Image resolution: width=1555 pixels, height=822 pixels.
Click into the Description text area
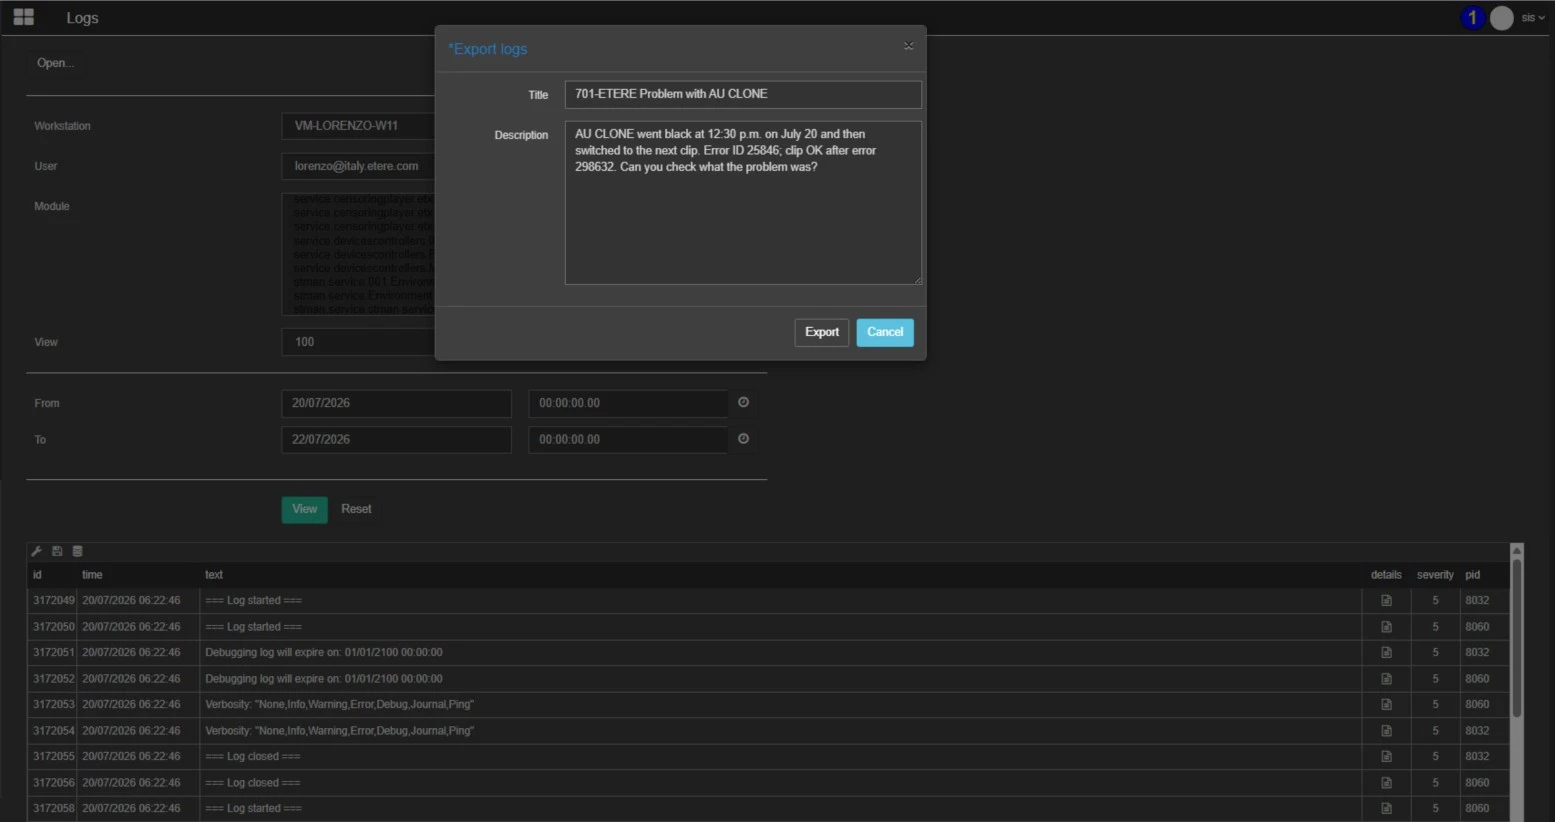pos(743,203)
